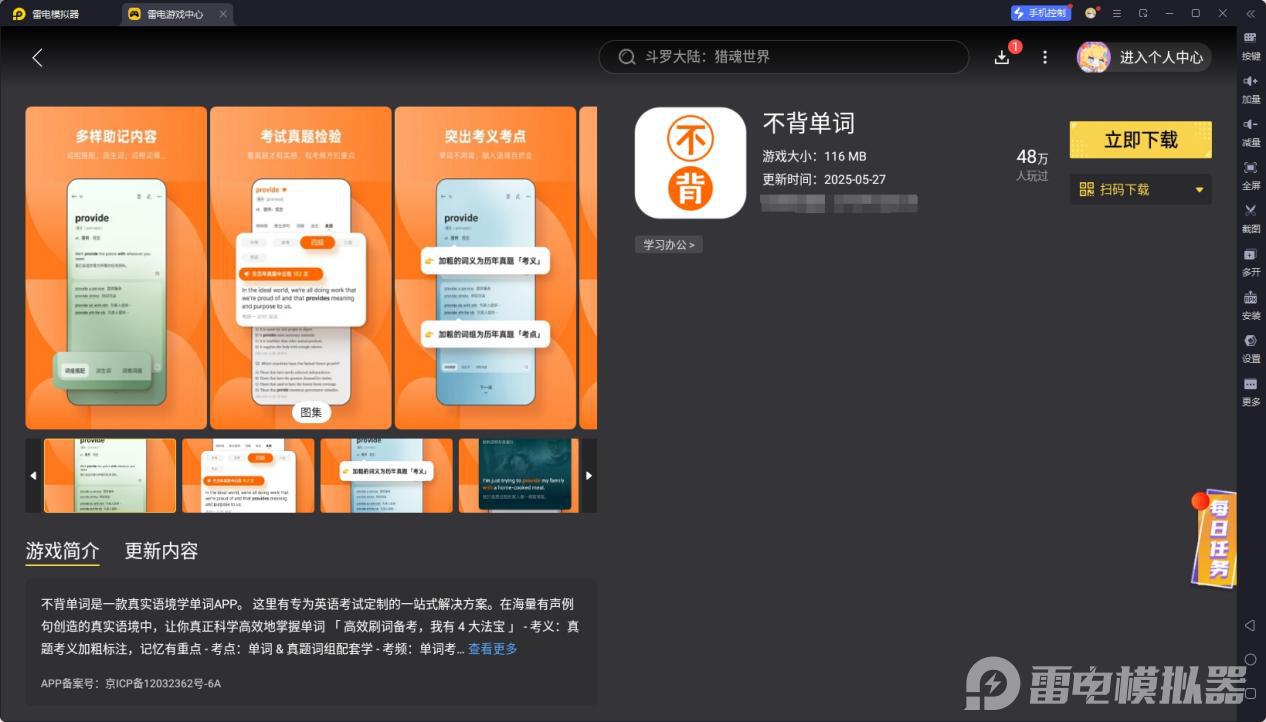Click the Android recents square button
1266x722 pixels.
pyautogui.click(x=1250, y=693)
